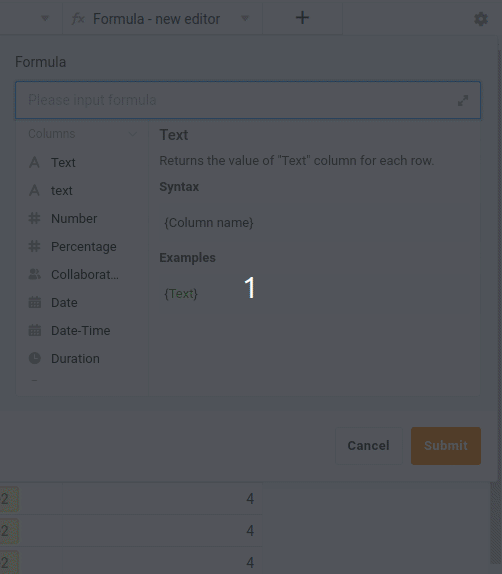This screenshot has width=502, height=574.
Task: Click the clock icon next to Duration
Action: click(35, 358)
